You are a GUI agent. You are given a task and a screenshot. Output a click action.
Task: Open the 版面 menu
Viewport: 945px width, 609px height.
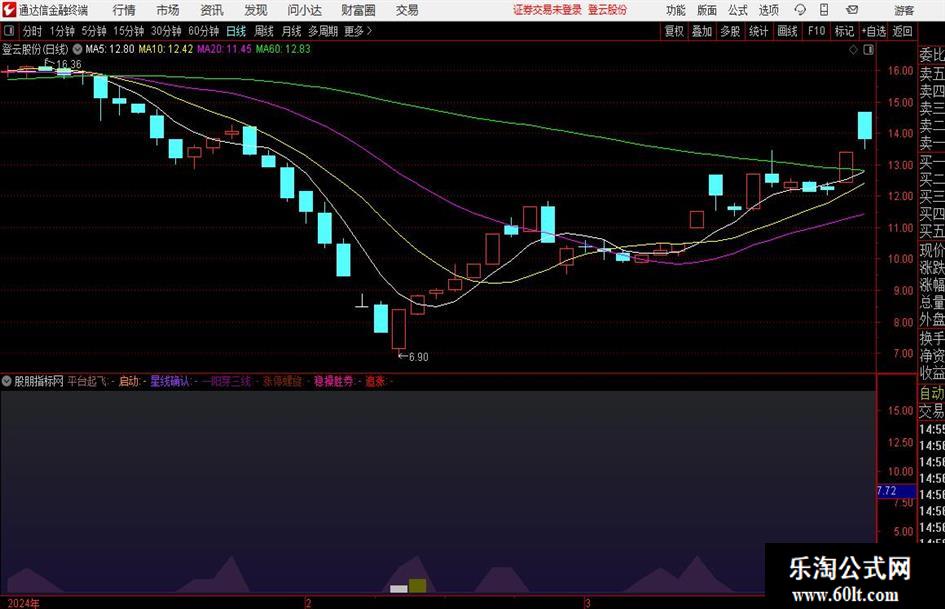[x=706, y=10]
